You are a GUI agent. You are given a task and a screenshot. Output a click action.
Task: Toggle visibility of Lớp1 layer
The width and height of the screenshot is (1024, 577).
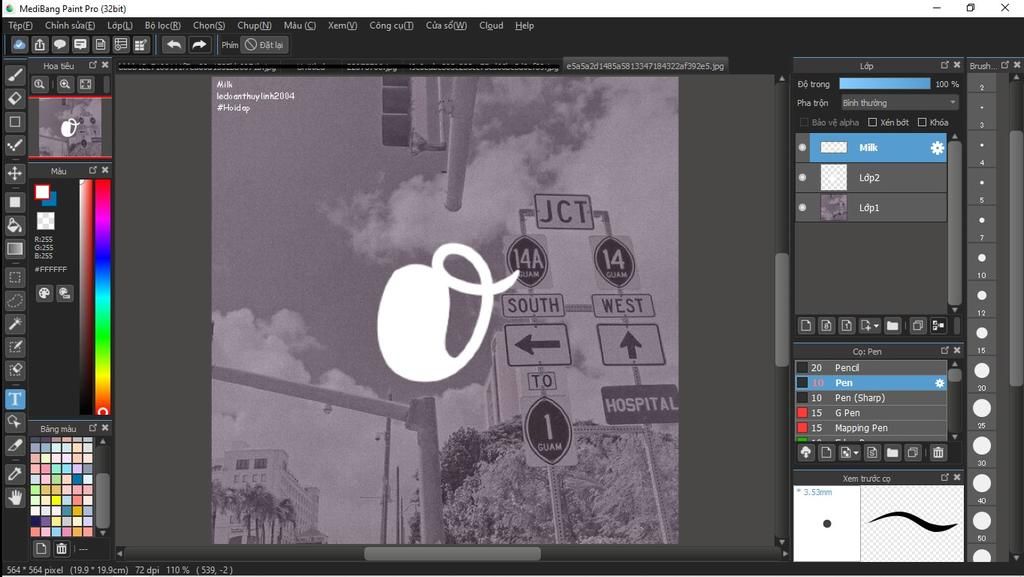point(803,208)
